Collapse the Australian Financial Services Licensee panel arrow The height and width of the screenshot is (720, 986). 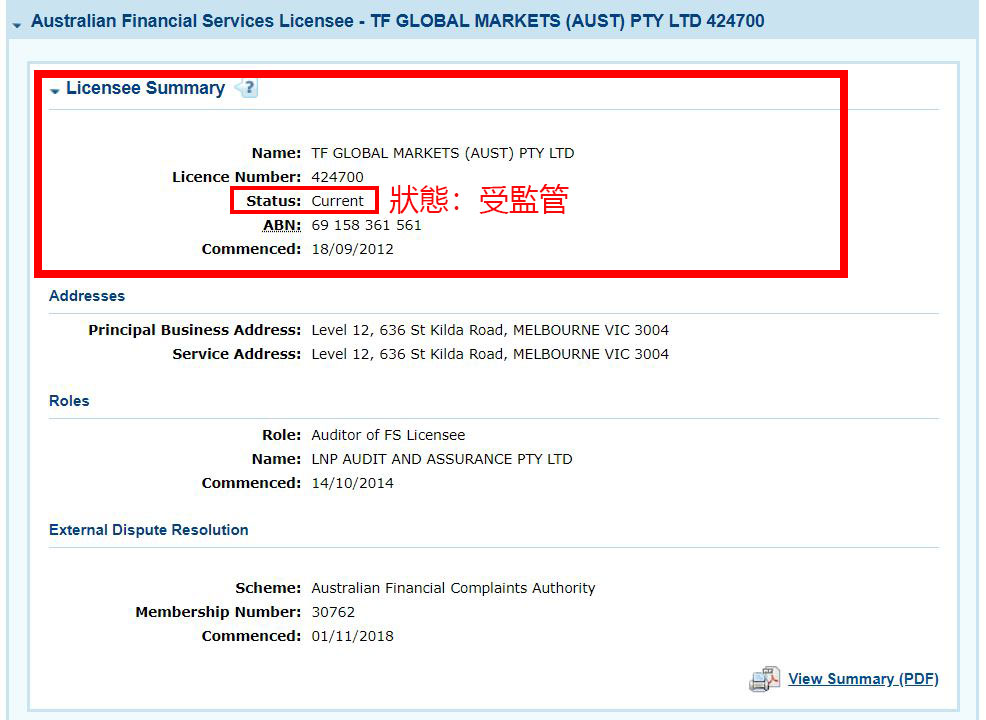[x=17, y=23]
